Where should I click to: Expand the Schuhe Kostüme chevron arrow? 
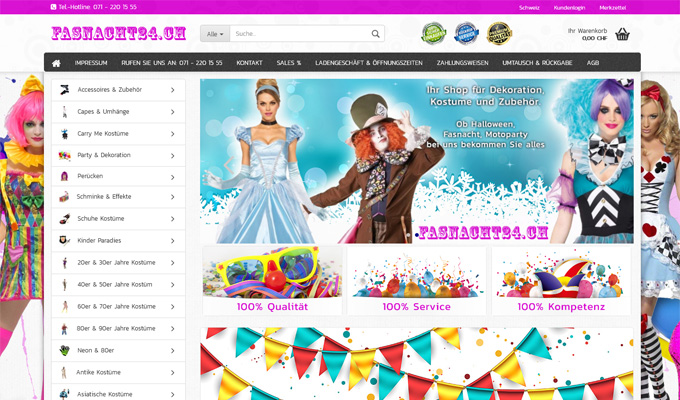pyautogui.click(x=172, y=219)
